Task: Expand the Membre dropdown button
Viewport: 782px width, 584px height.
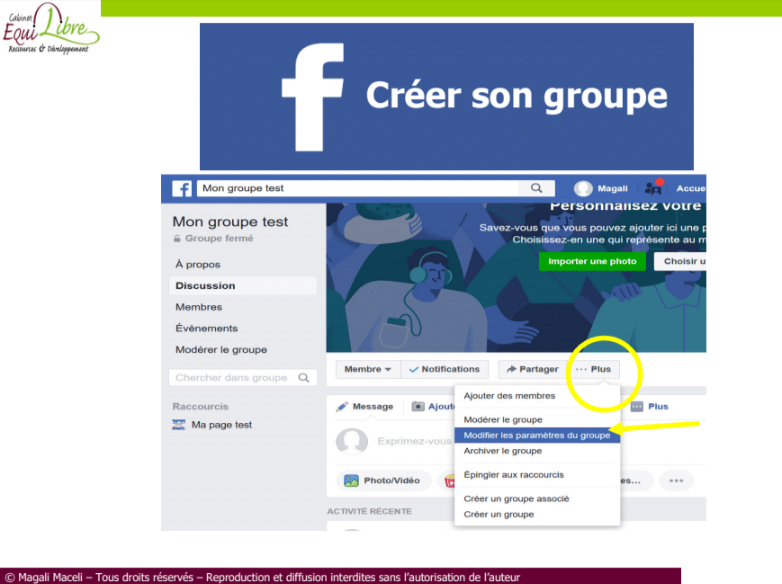Action: coord(368,369)
